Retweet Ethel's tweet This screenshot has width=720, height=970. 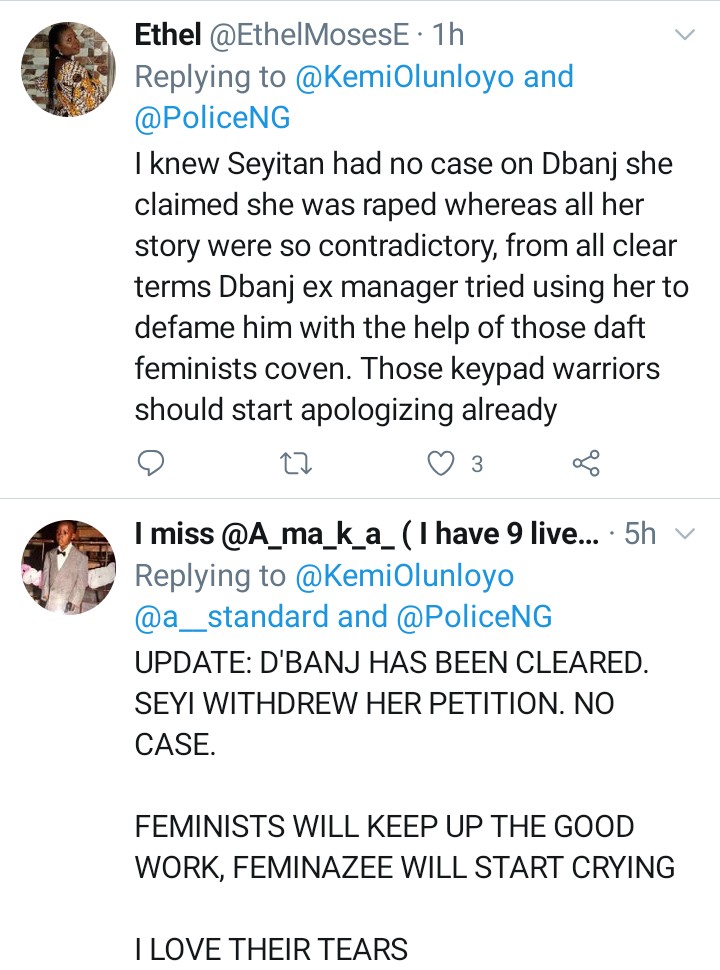coord(295,463)
